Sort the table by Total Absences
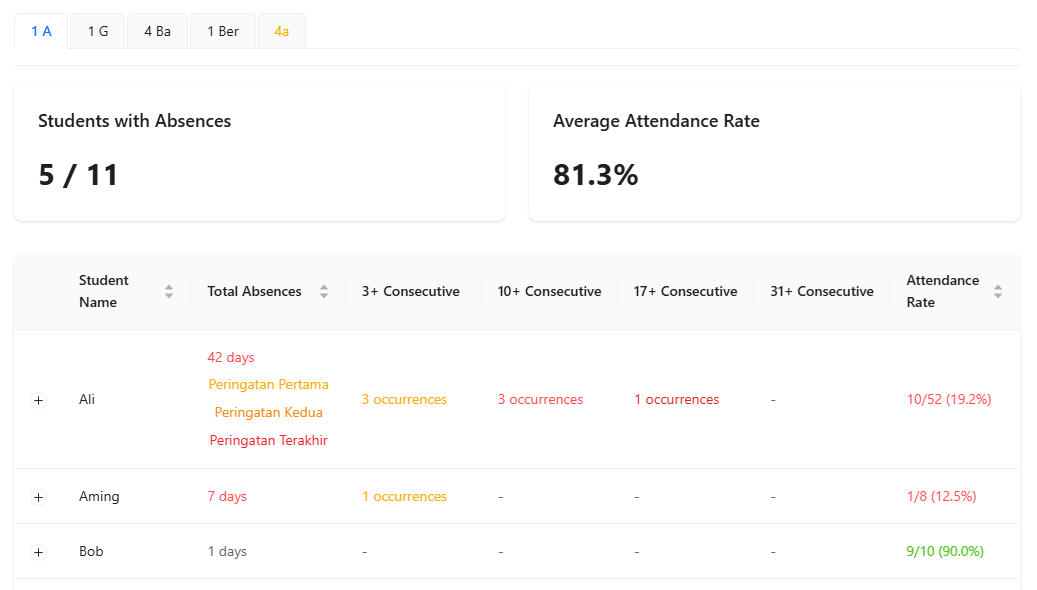Viewport: 1037px width, 590px height. [323, 291]
